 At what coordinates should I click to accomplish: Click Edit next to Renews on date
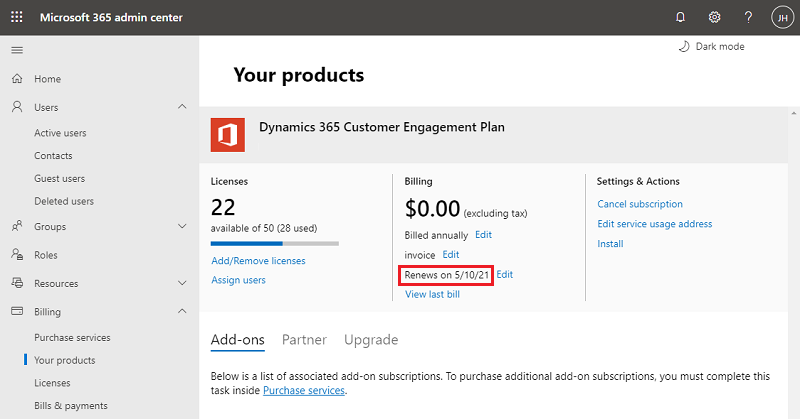[x=505, y=275]
